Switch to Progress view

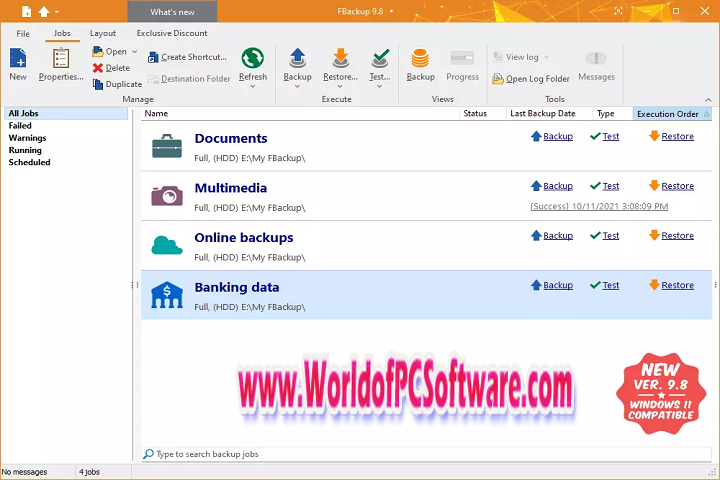[x=462, y=64]
